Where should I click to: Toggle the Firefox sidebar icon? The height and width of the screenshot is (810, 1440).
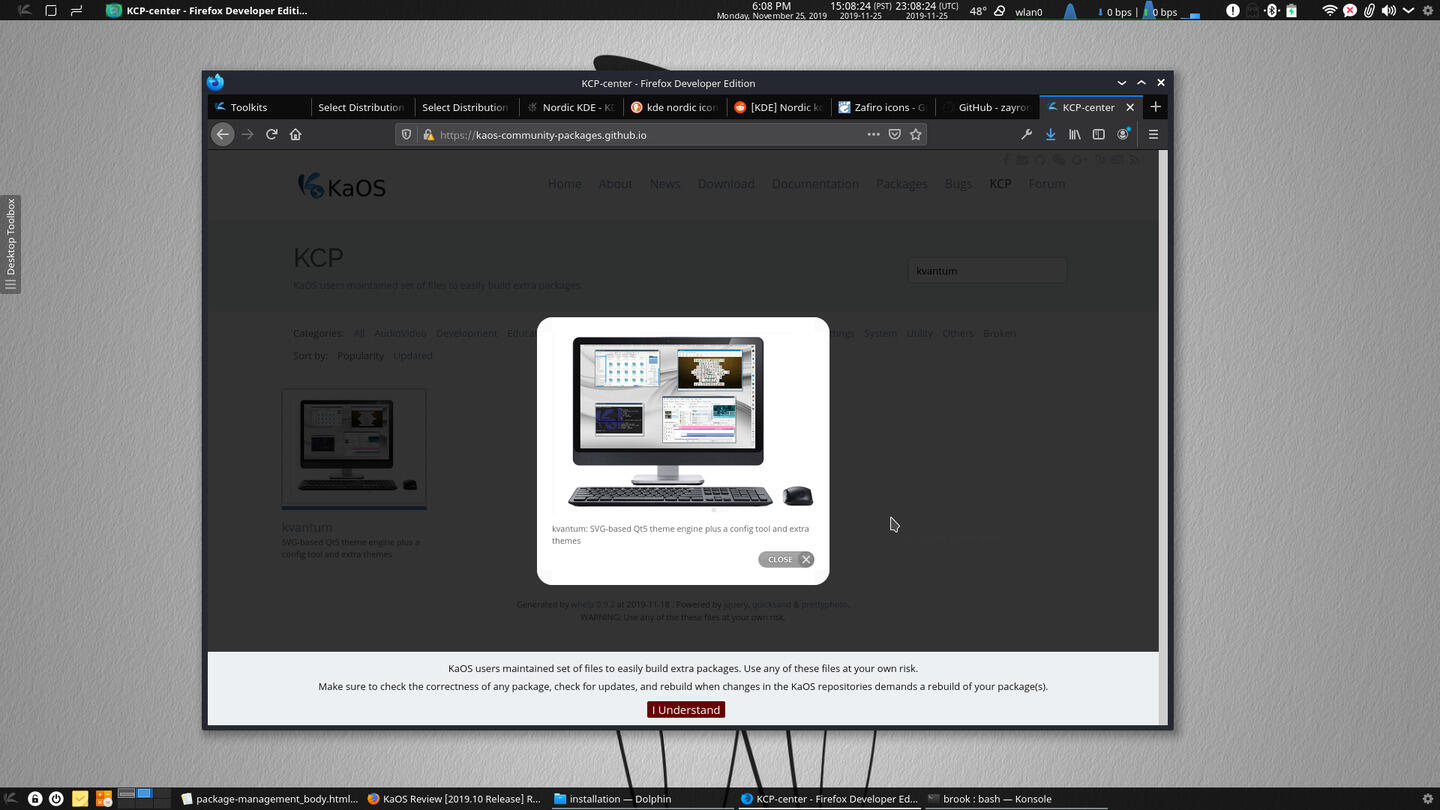tap(1098, 134)
